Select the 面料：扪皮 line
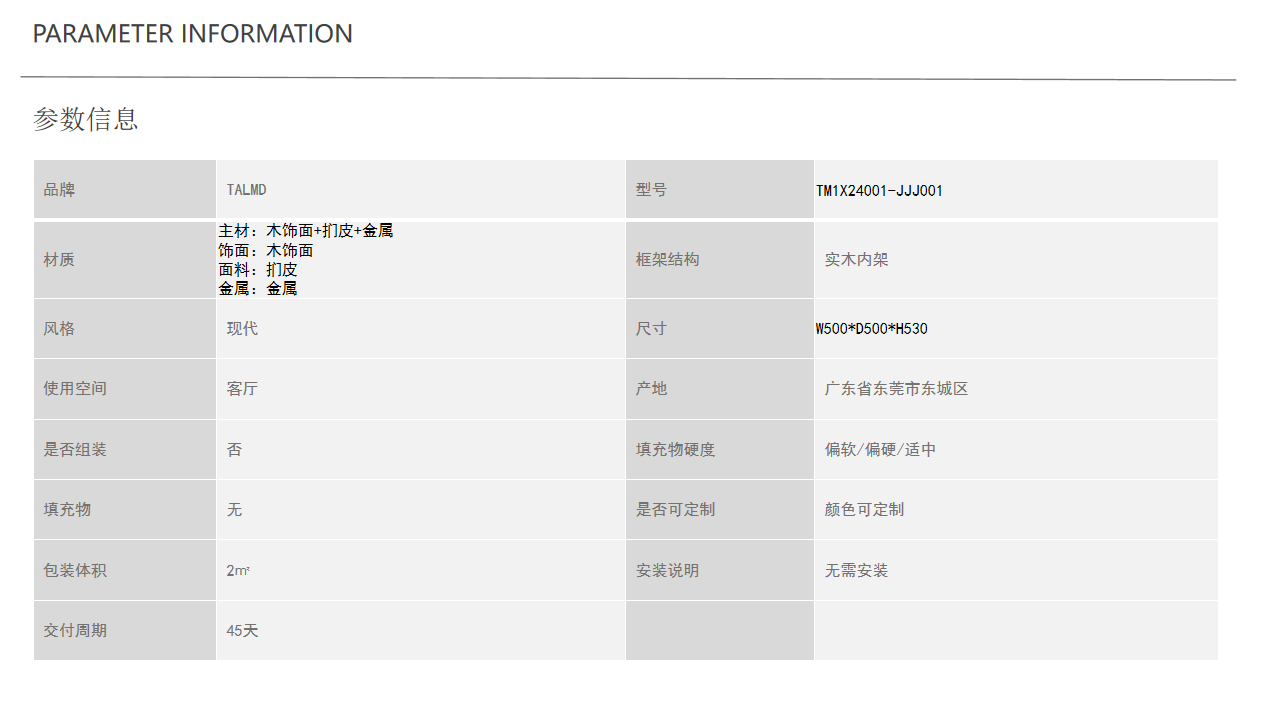Viewport: 1280px width, 720px height. coord(258,269)
